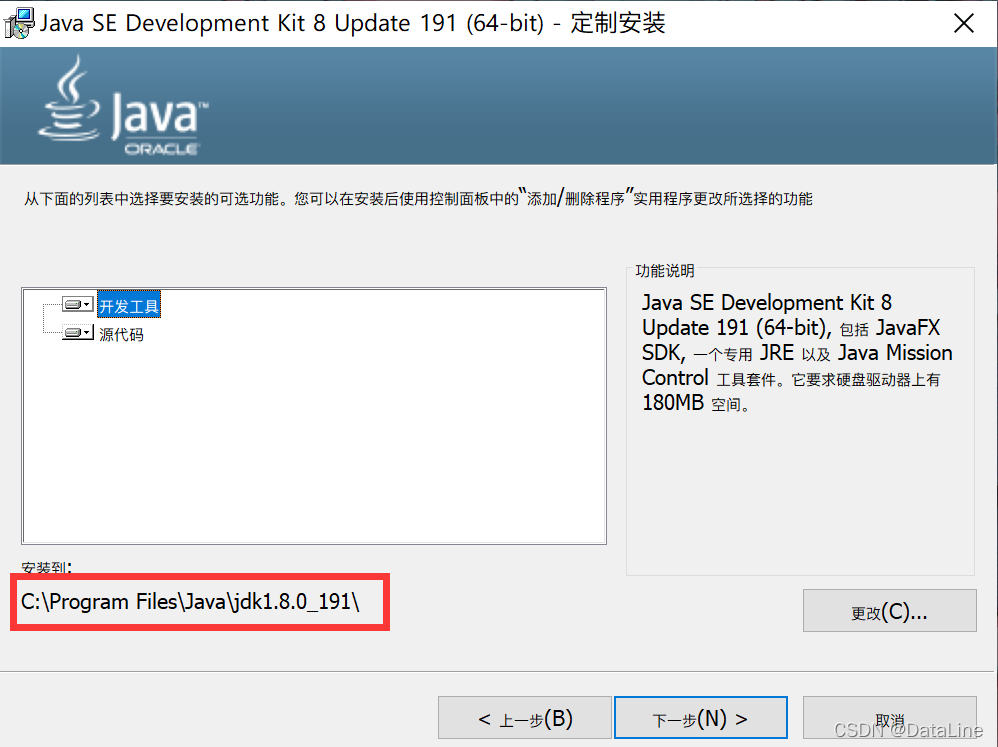
Task: Click the installer icon in title bar
Action: click(19, 23)
